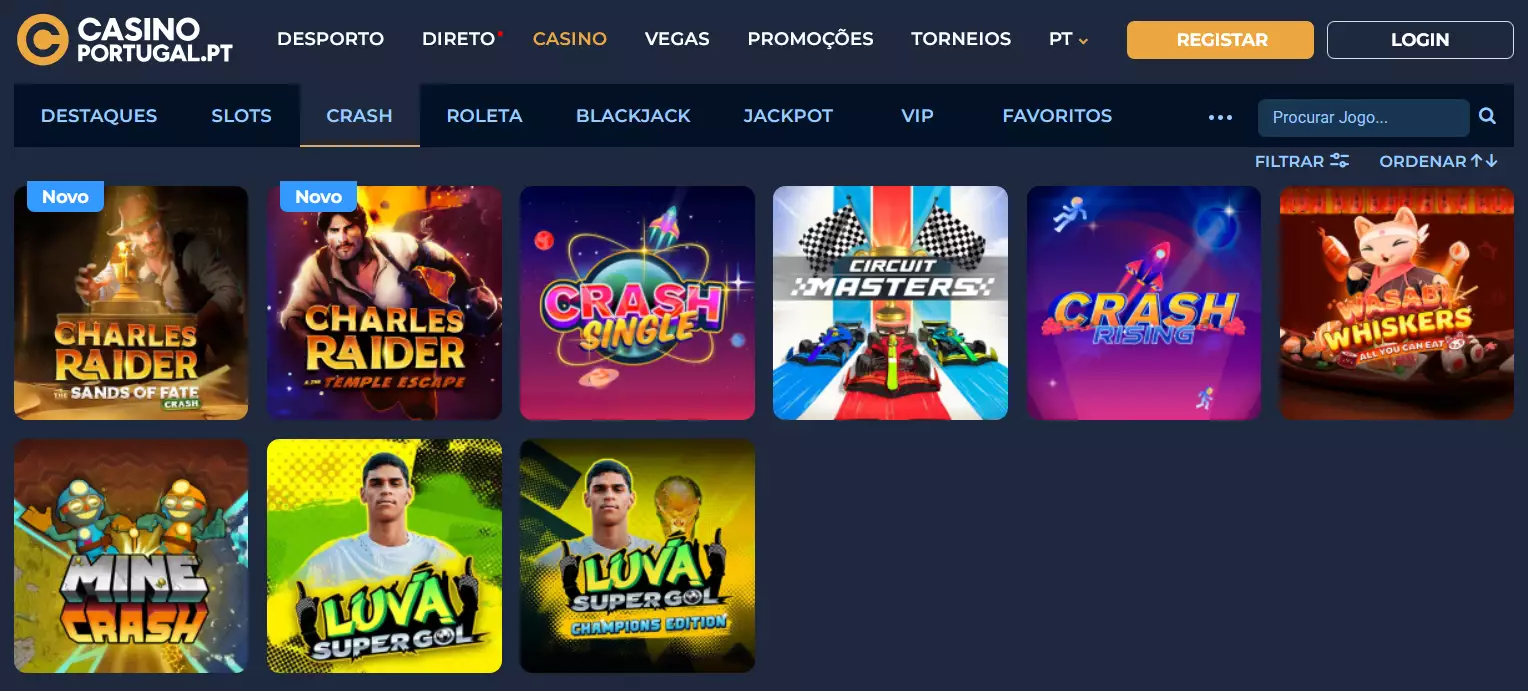This screenshot has height=691, width=1528.
Task: Go to Desporto in the top menu
Action: 330,39
